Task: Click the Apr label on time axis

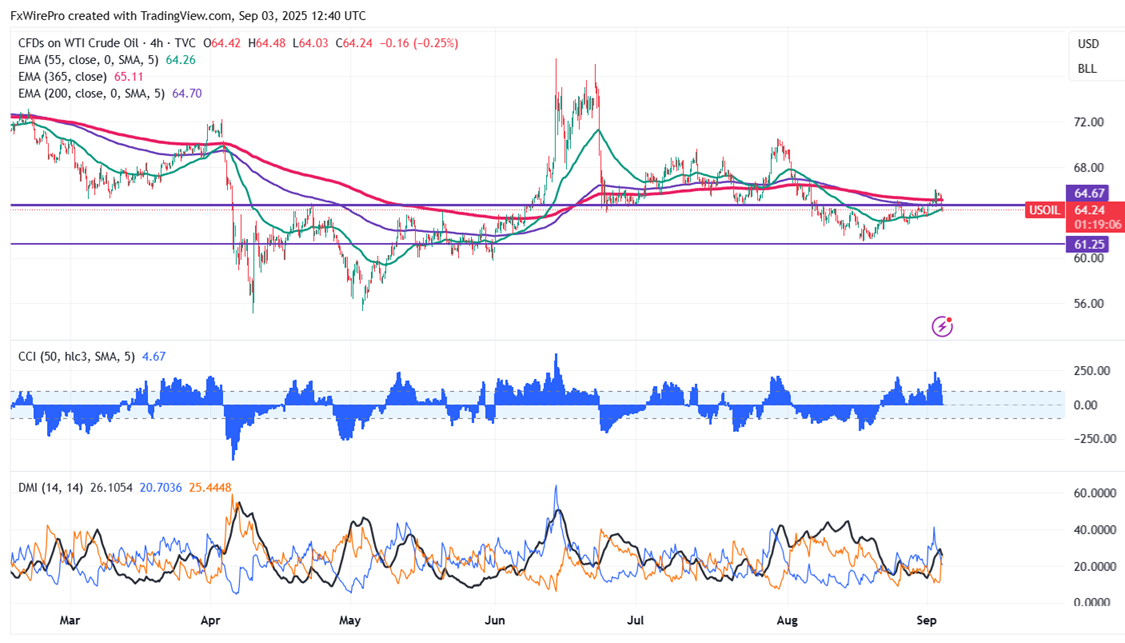Action: pyautogui.click(x=210, y=620)
